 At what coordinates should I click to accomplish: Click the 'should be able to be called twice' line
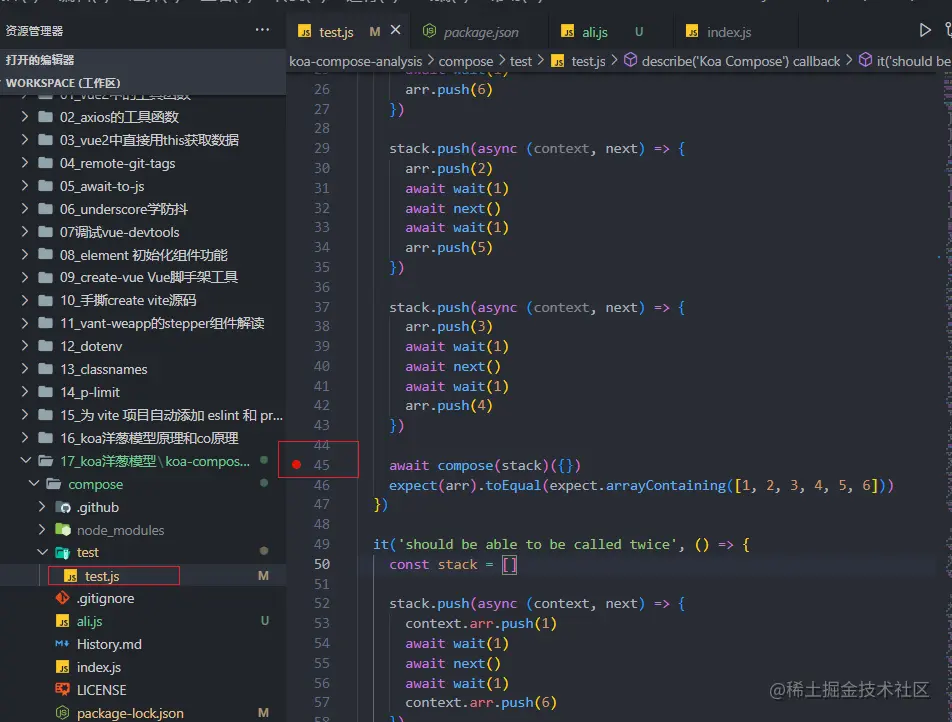tap(562, 544)
